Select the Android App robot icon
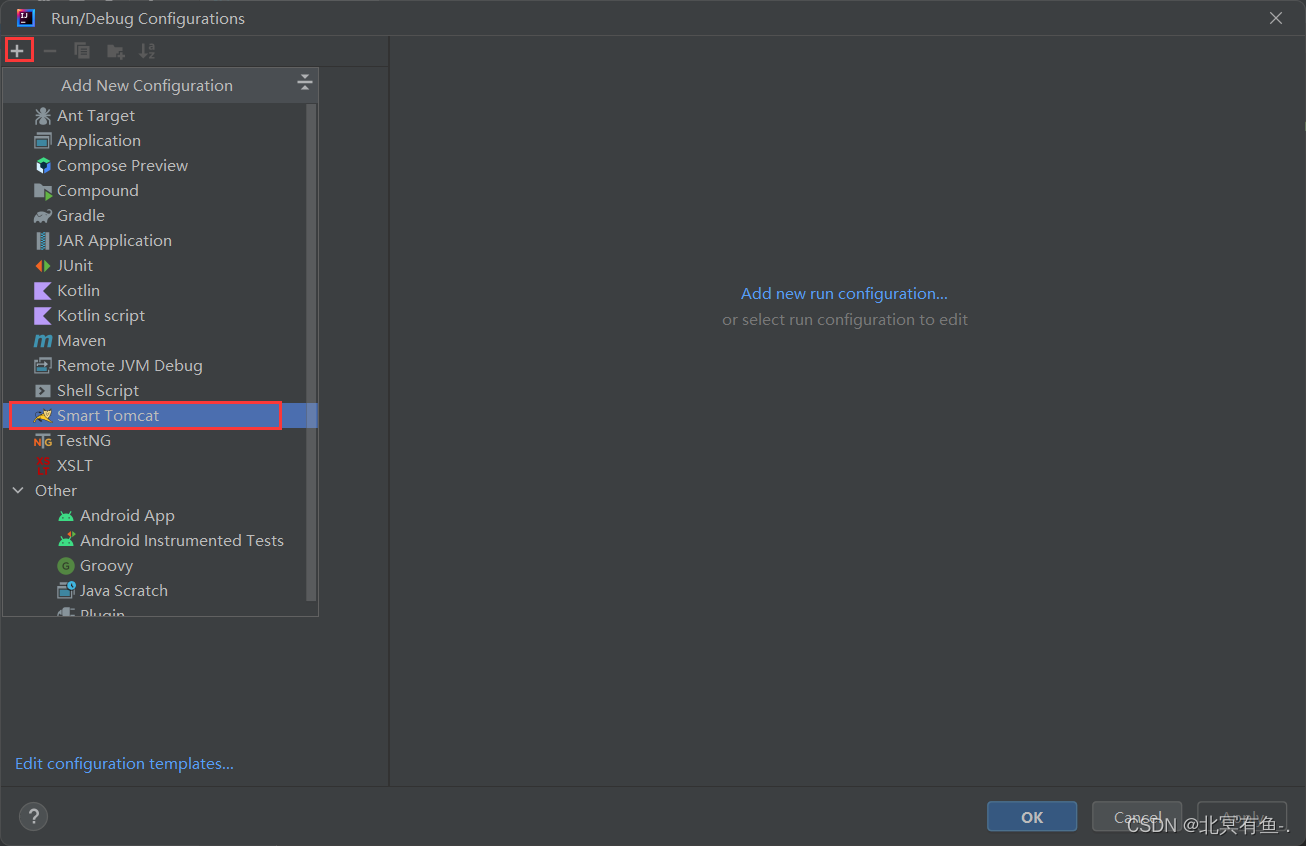 [x=66, y=516]
